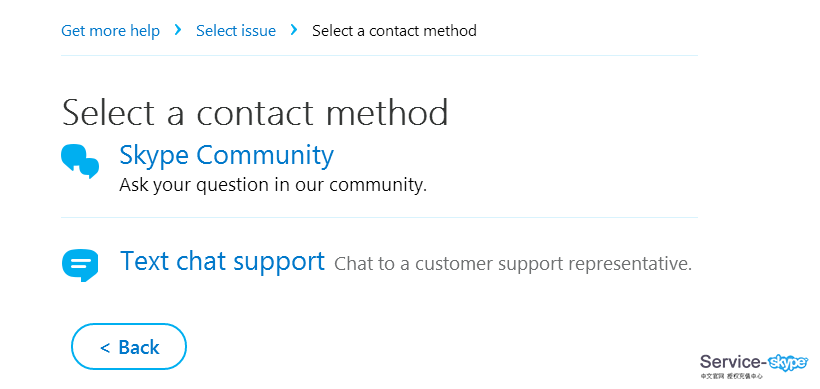Open the Skype Community link
Image resolution: width=820 pixels, height=389 pixels.
pyautogui.click(x=226, y=155)
